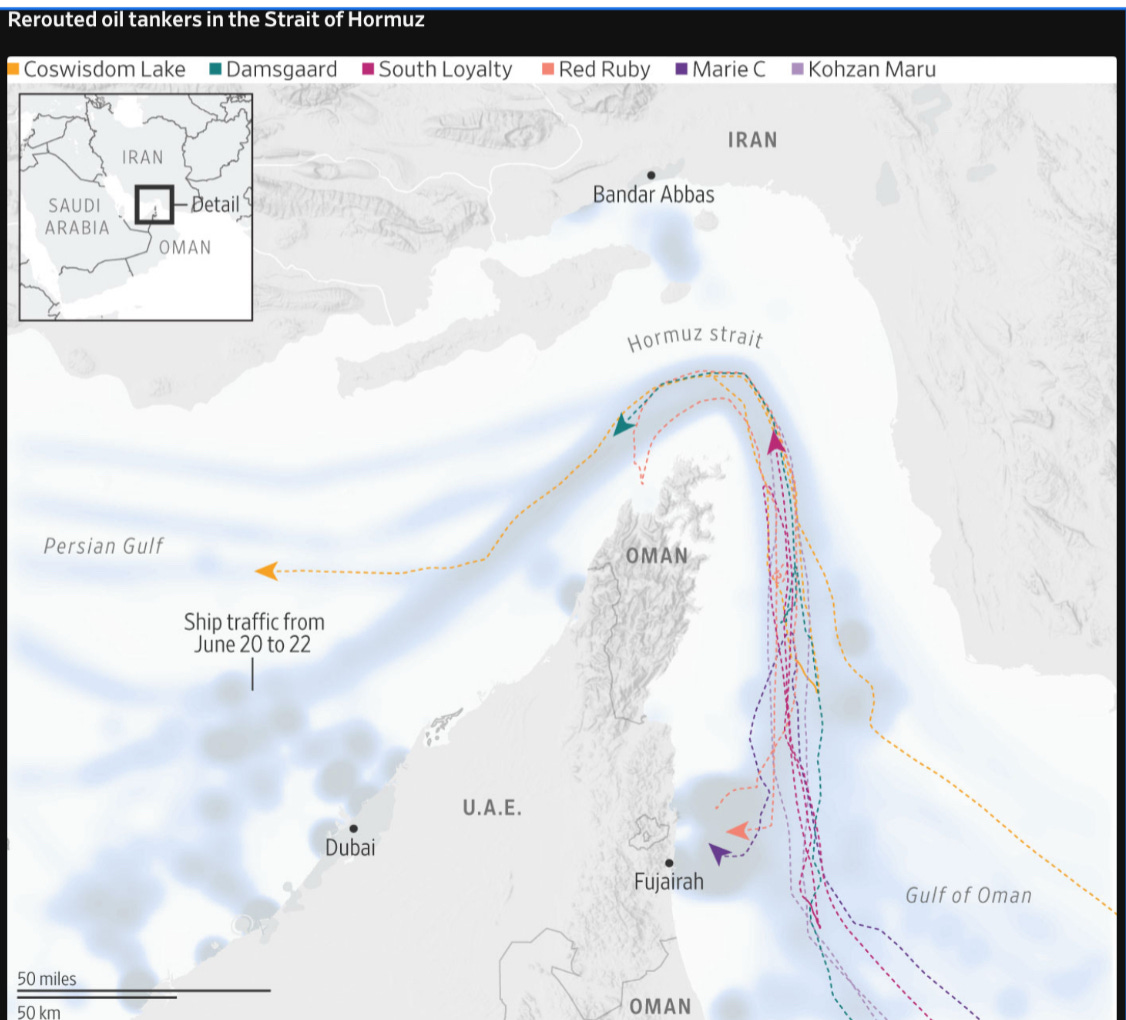Click the IRAN label on the main map
Viewport: 1126px width, 1020px height.
tap(753, 140)
